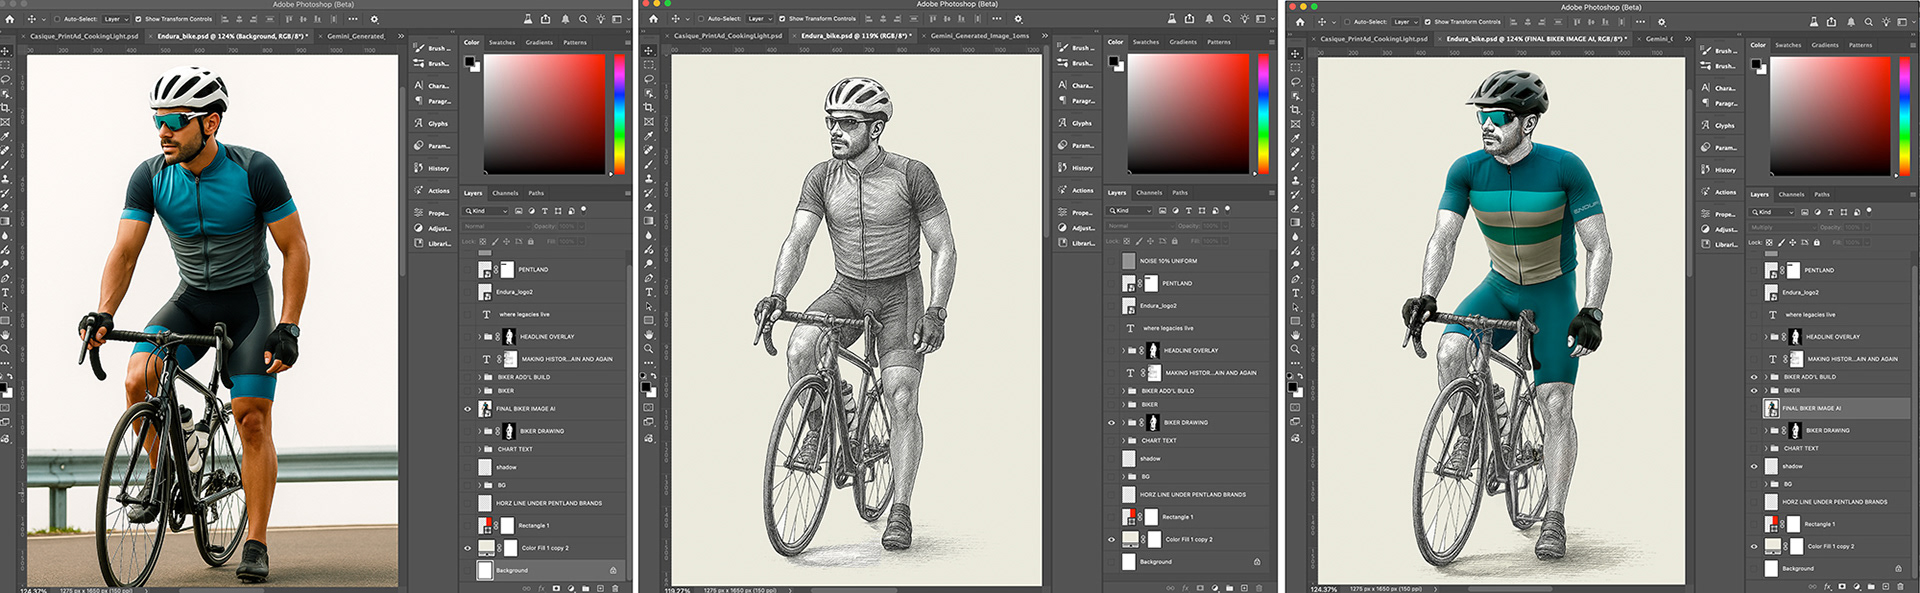Hide the shadow layer in the right window

pos(1754,466)
